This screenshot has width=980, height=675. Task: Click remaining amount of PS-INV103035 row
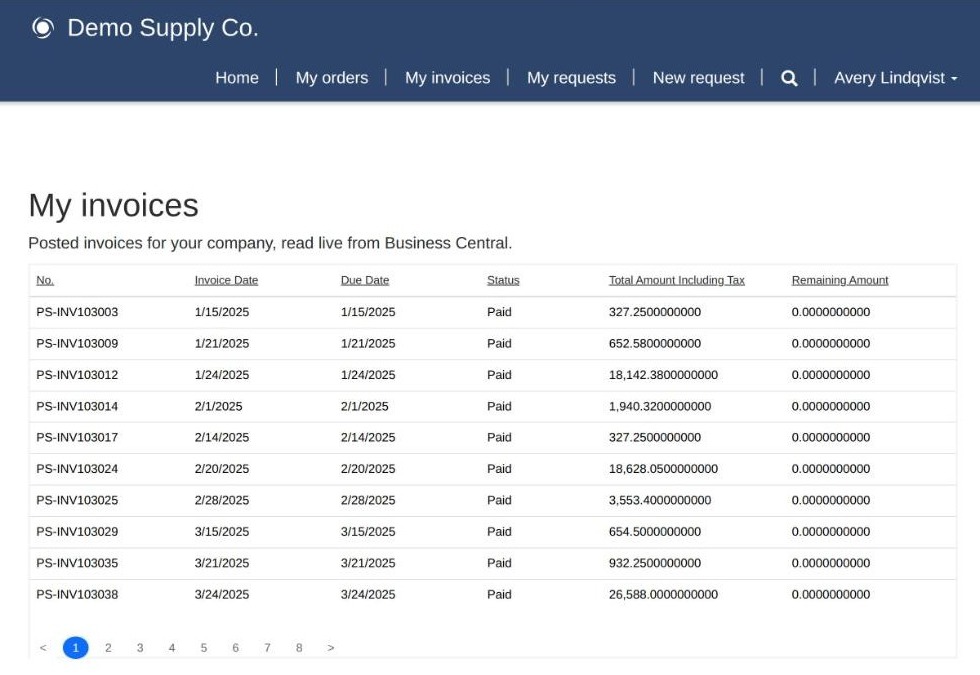click(831, 563)
